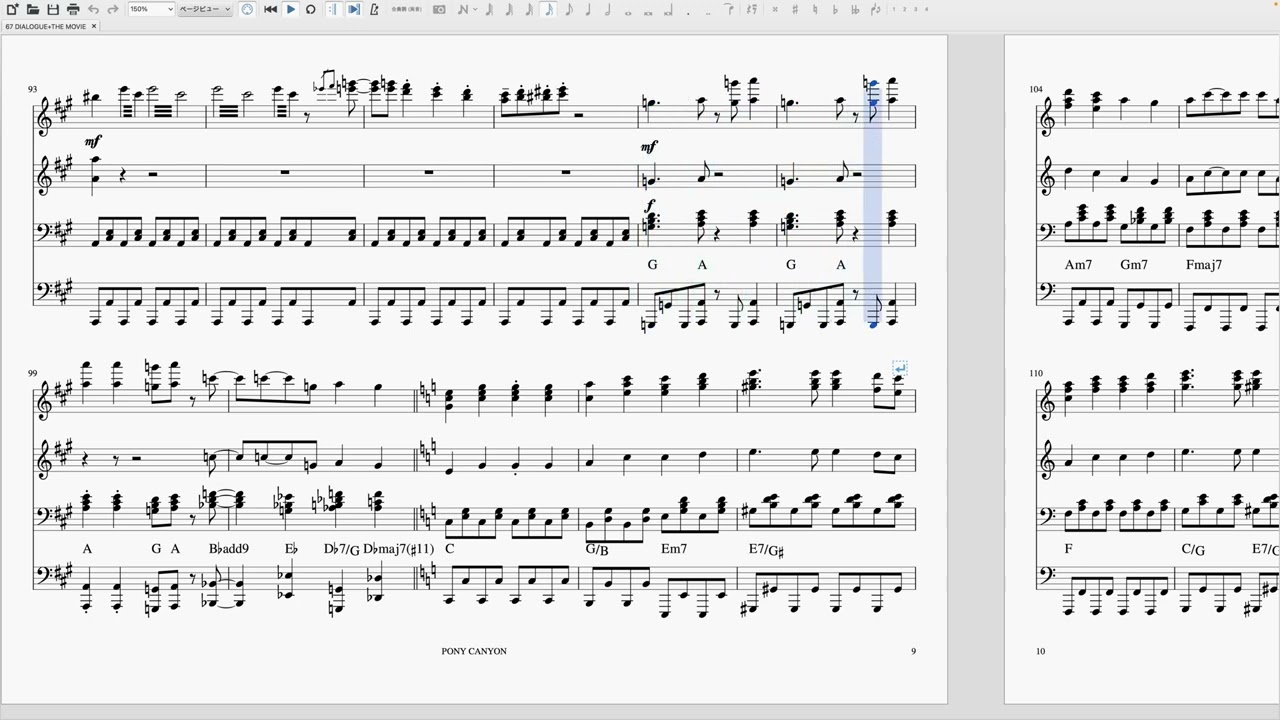
Task: Add a tie with the tie icon
Action: tap(729, 9)
